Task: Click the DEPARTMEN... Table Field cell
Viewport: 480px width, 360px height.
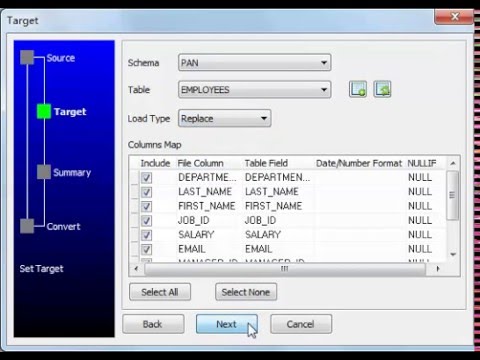Action: pos(277,177)
